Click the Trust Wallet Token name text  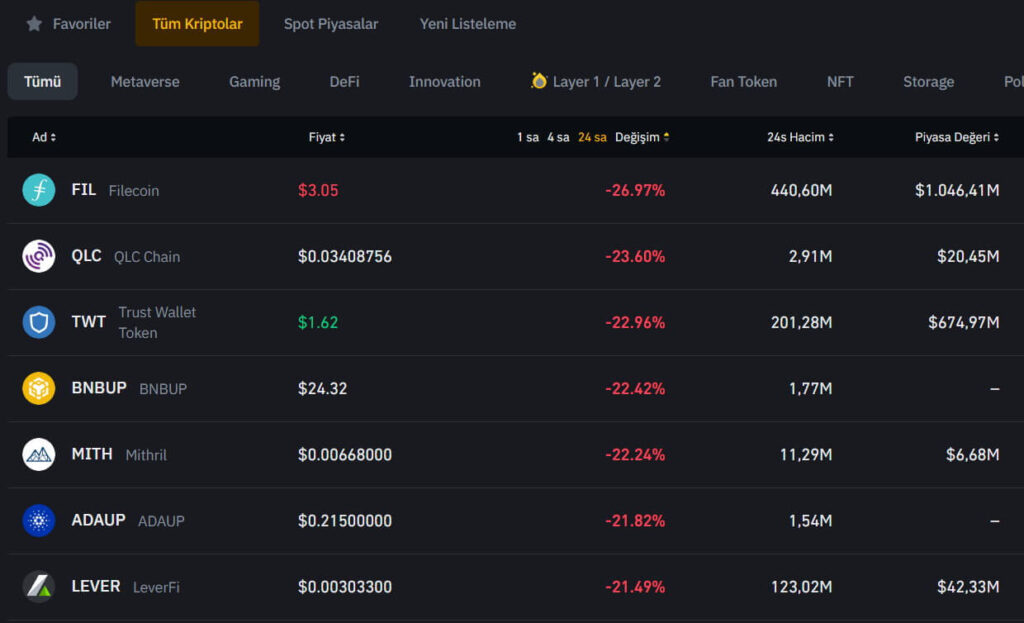coord(157,323)
